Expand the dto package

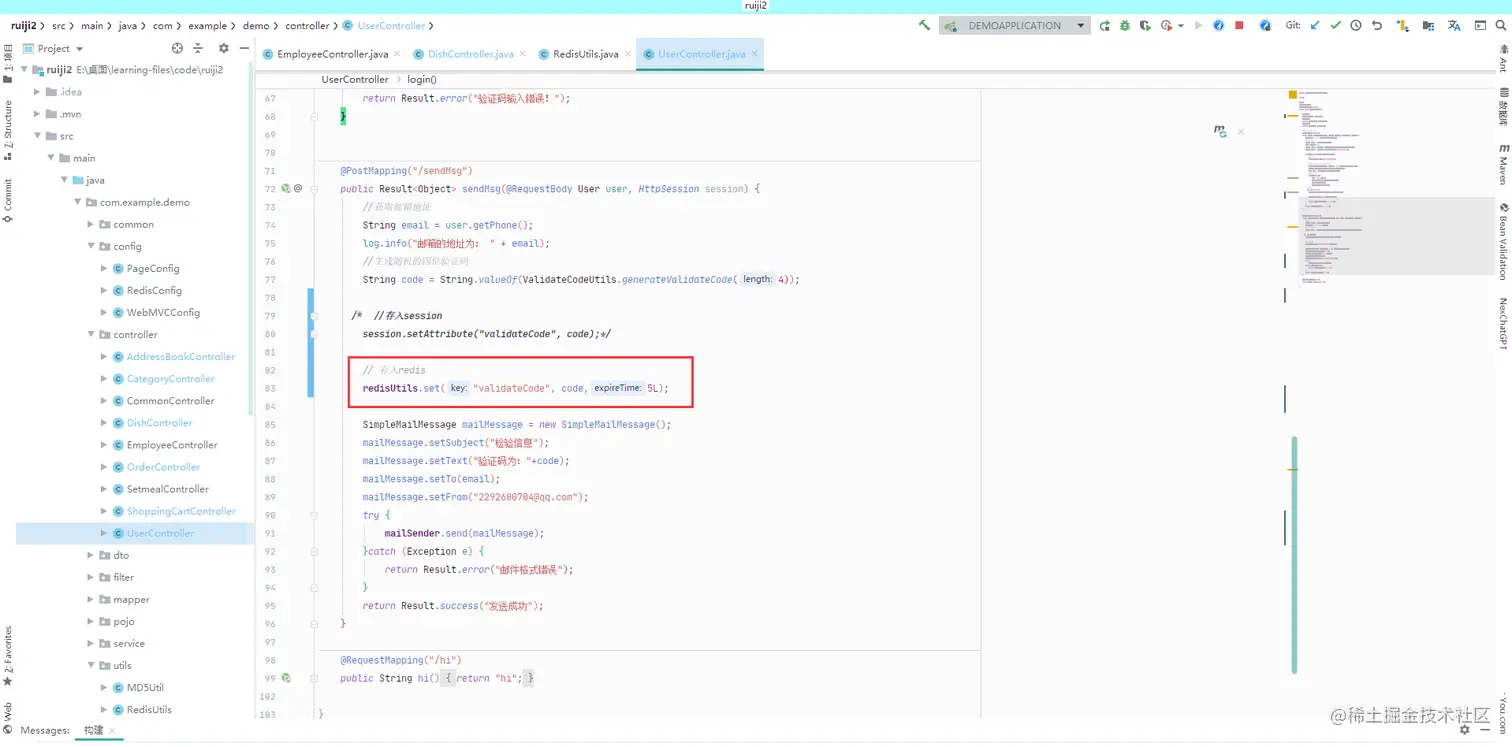point(91,555)
